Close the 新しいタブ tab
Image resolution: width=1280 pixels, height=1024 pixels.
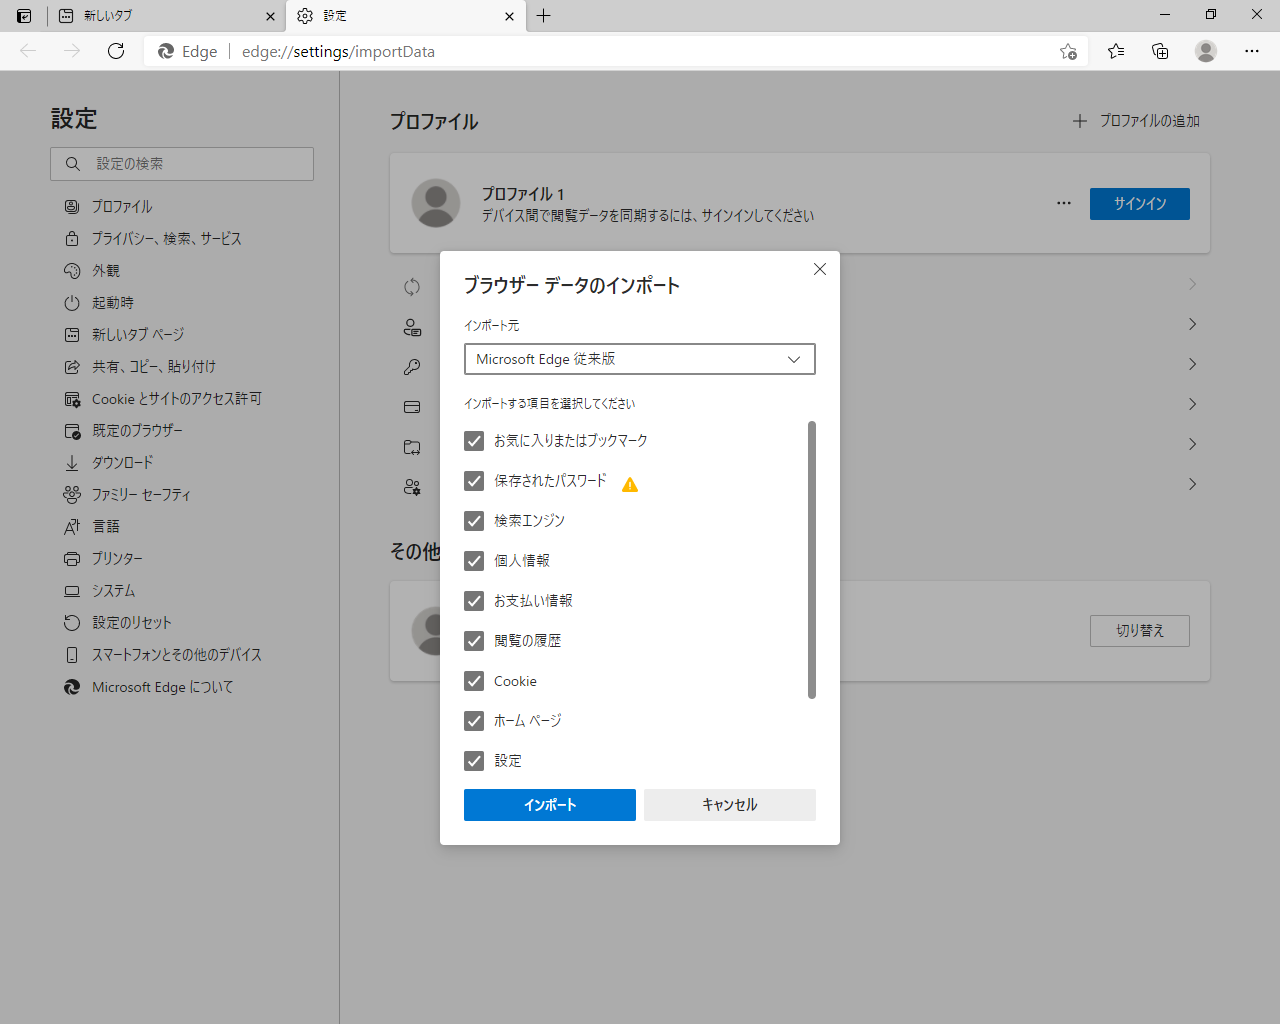[x=270, y=16]
